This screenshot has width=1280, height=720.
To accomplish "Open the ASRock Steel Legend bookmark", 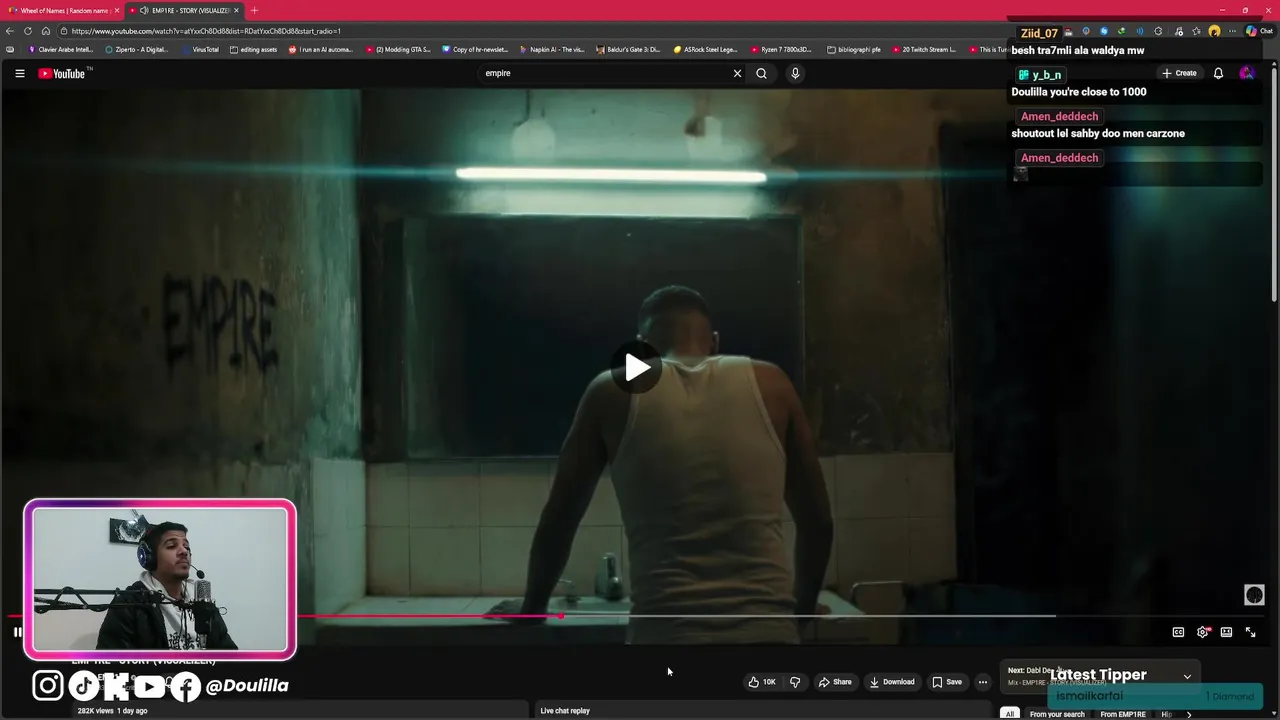I will [706, 49].
